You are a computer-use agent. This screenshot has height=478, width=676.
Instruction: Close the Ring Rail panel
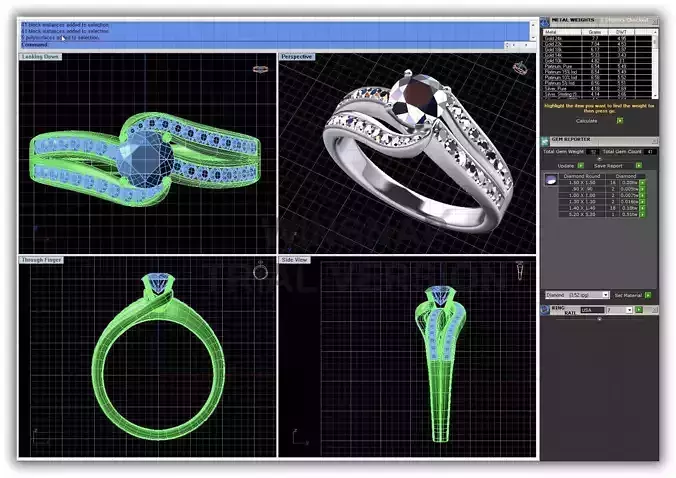(654, 309)
